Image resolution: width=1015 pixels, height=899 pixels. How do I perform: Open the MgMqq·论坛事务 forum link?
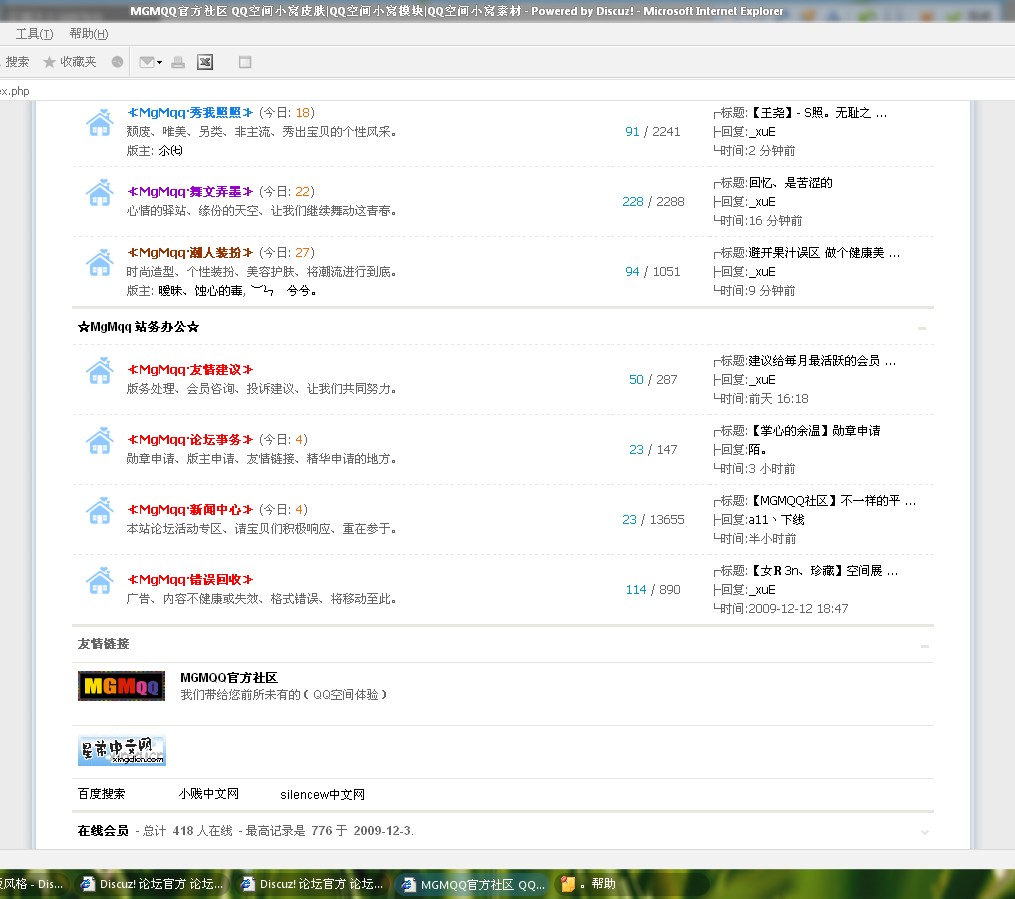(x=190, y=439)
